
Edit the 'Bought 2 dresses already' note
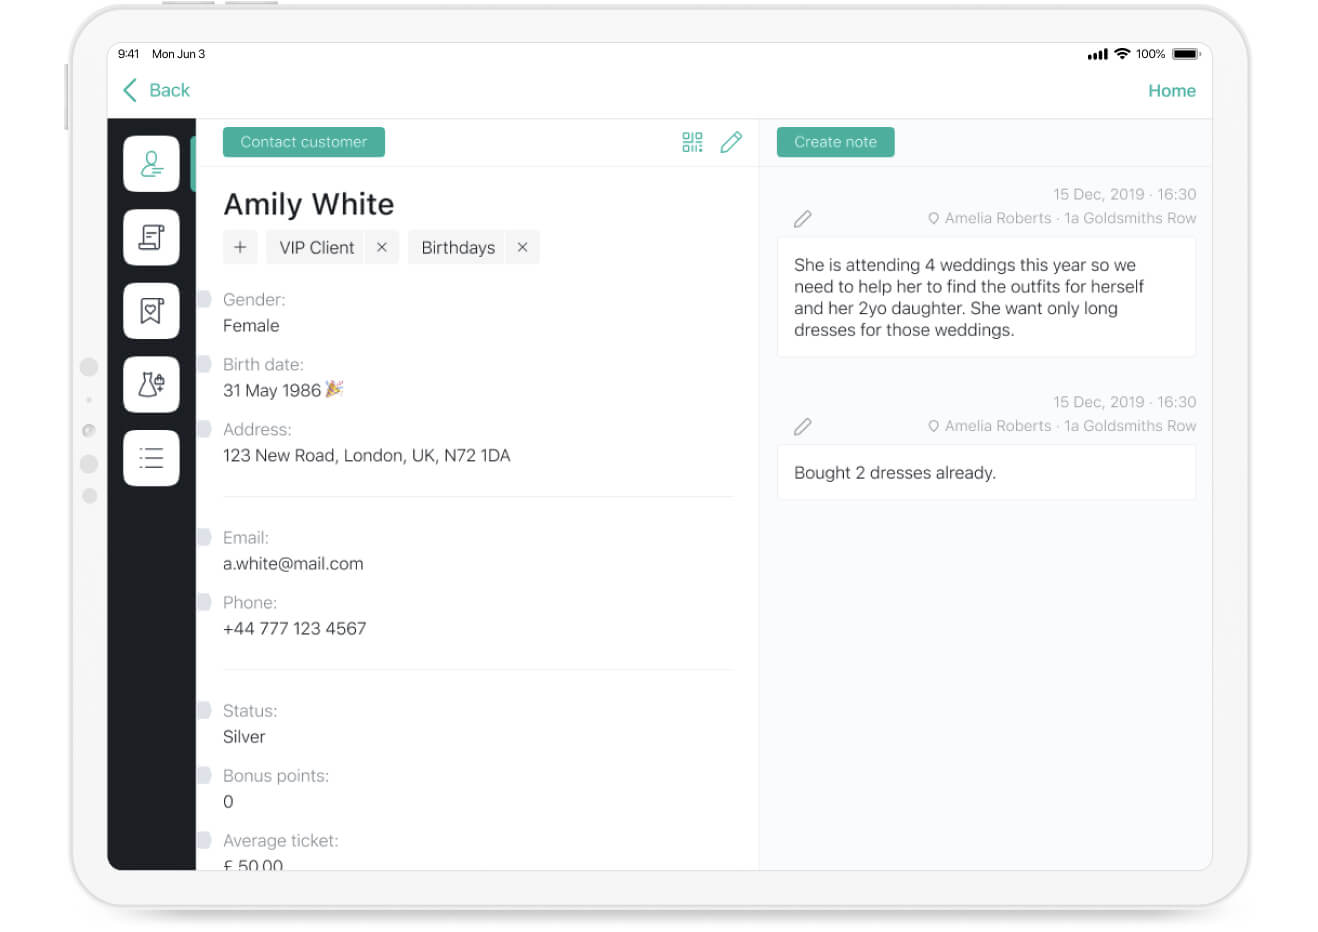click(803, 427)
